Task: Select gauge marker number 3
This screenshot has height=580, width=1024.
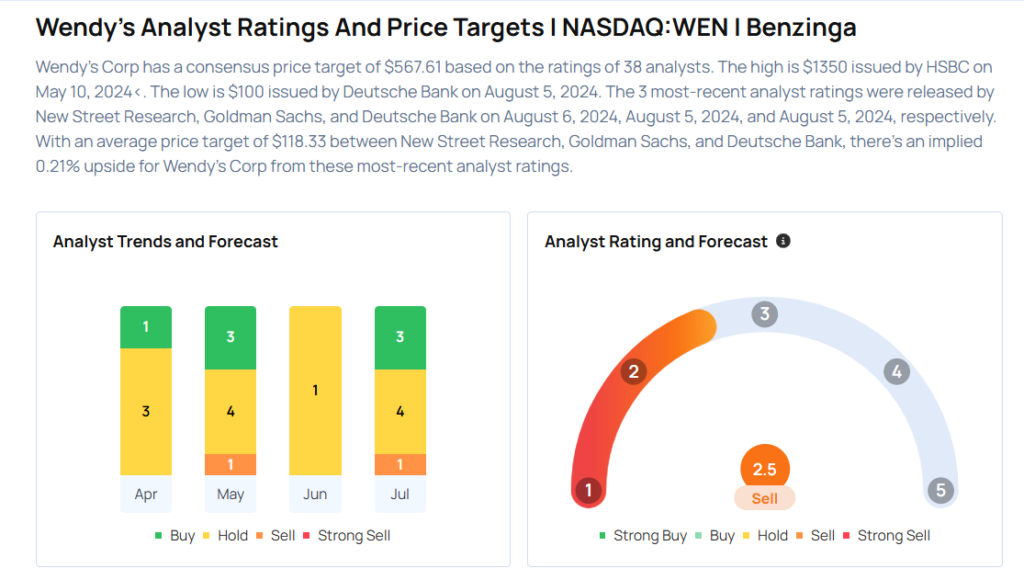Action: tap(765, 314)
